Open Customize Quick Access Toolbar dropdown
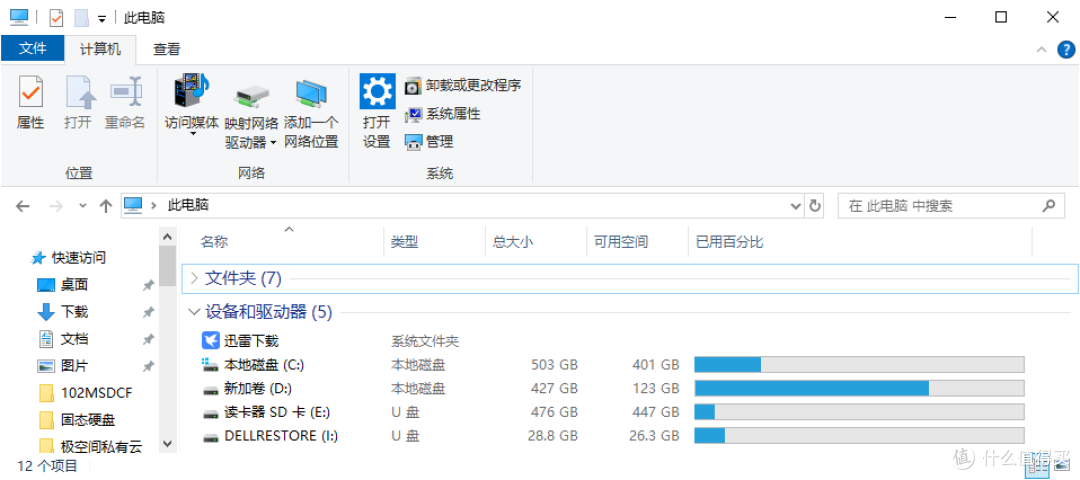Screen dimensions: 1080x480 (102, 19)
